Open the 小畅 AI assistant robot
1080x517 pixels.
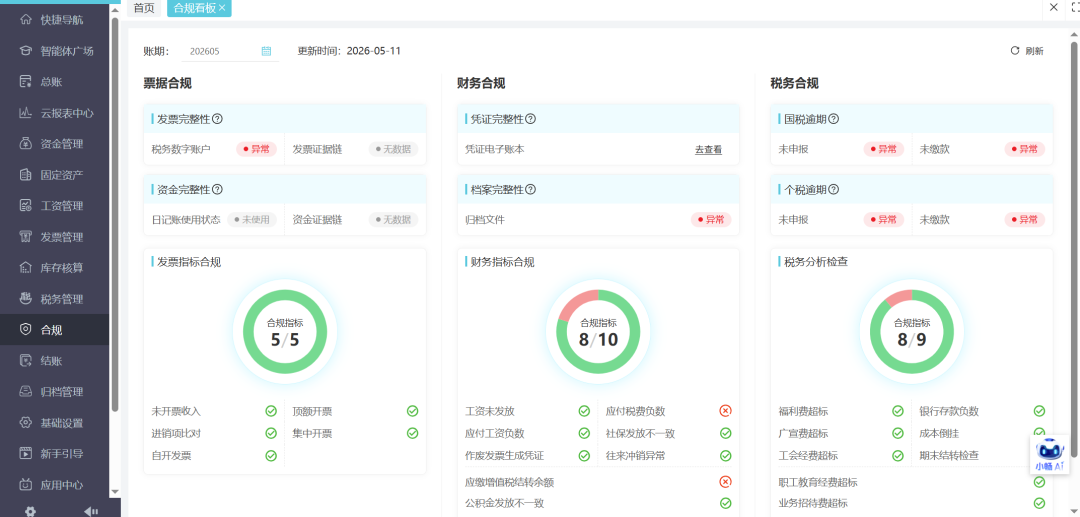(1050, 453)
